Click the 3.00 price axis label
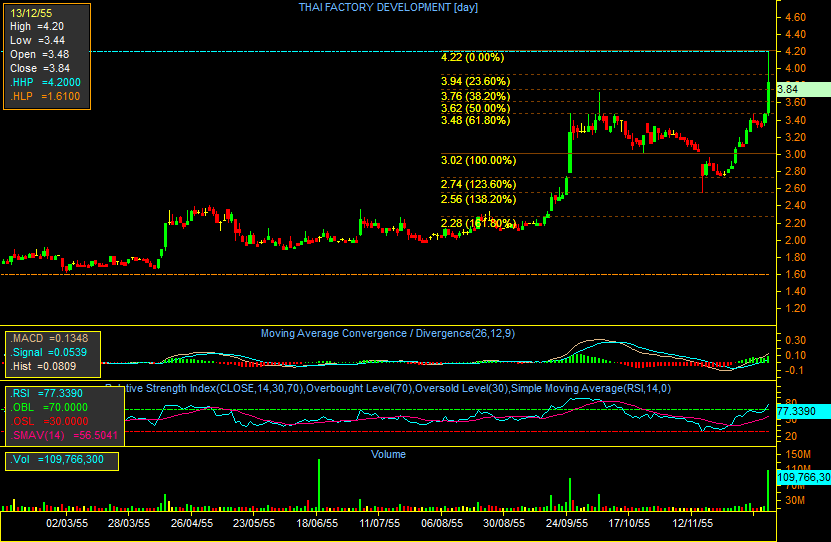This screenshot has height=542, width=831. click(x=795, y=154)
